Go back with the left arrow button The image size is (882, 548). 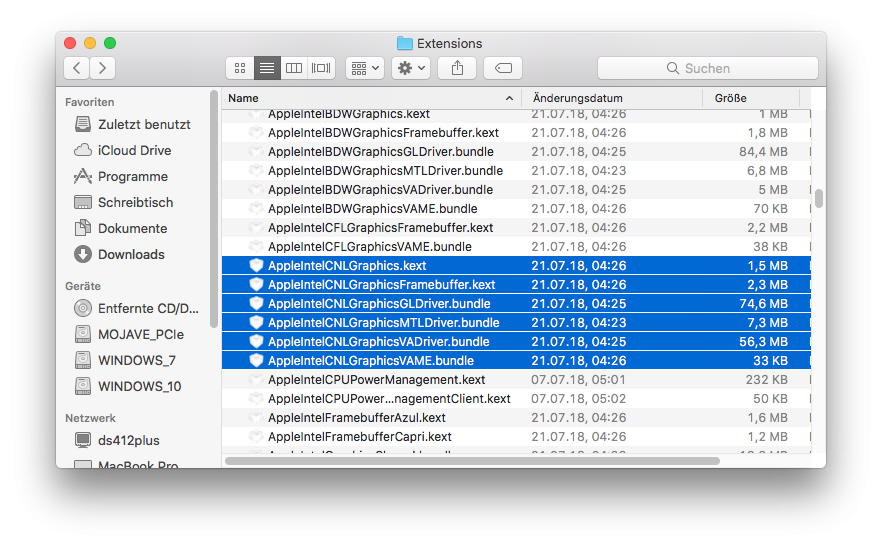click(x=76, y=68)
